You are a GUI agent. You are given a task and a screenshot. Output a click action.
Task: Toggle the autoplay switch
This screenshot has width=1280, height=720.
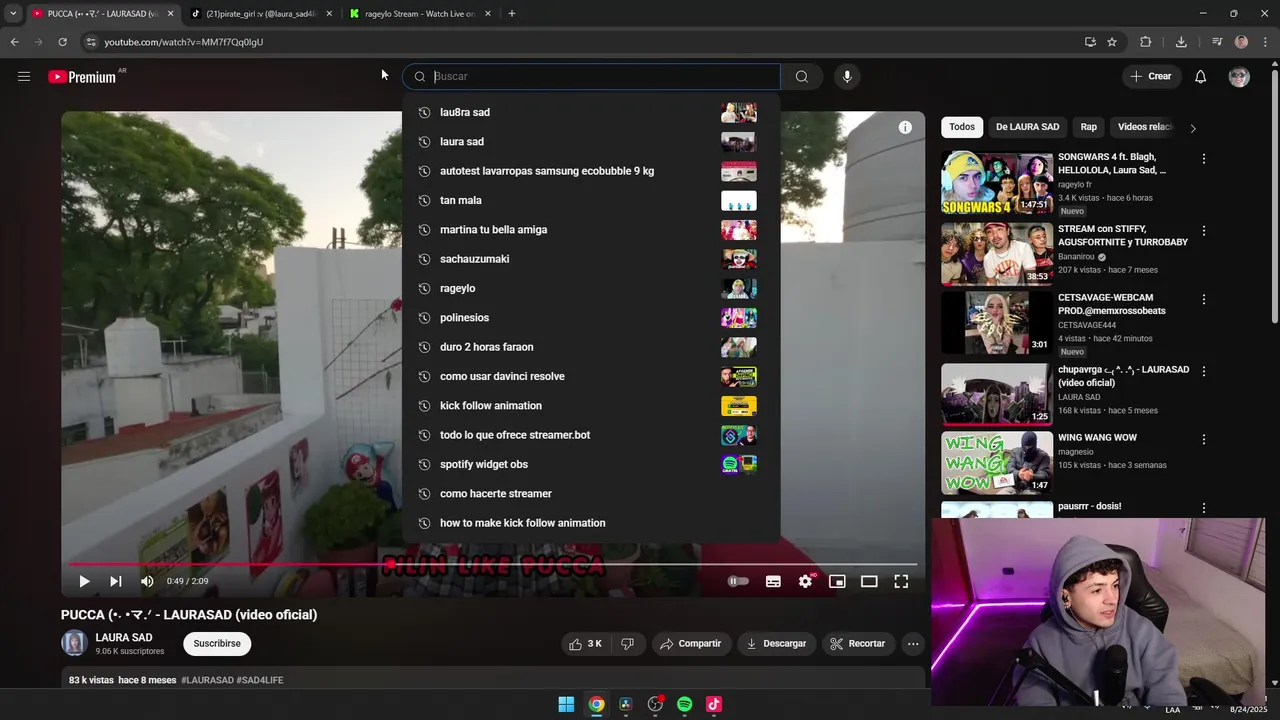coord(738,581)
